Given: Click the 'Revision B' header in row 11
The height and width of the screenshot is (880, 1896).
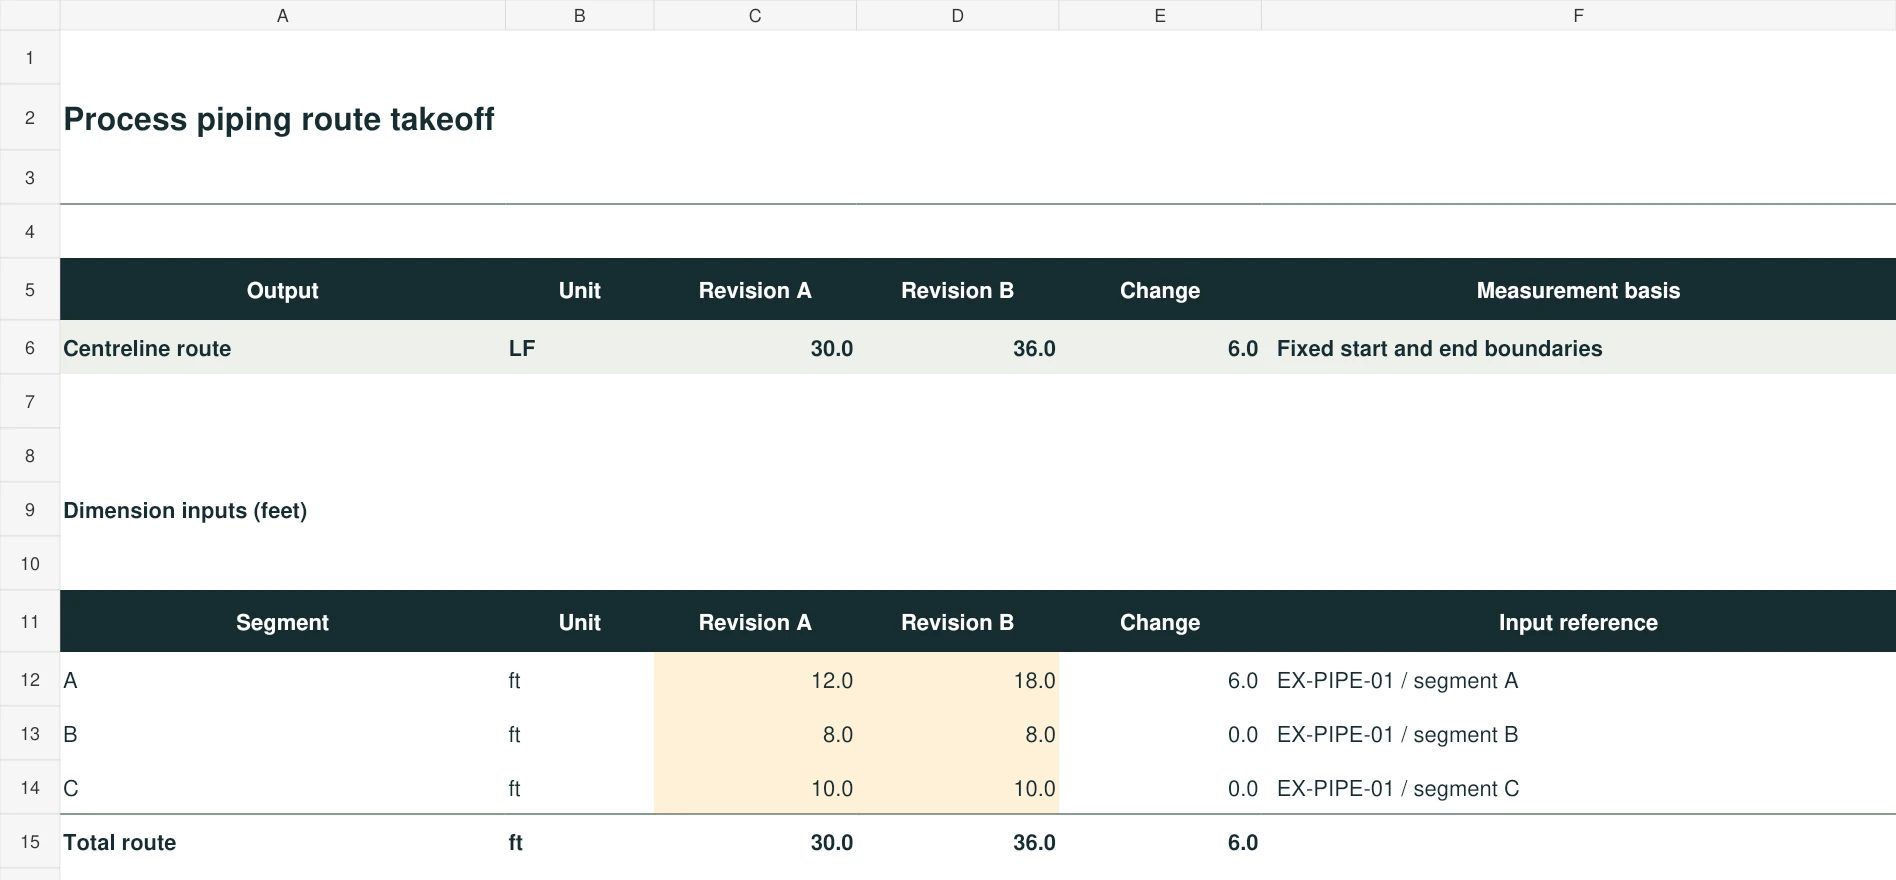Looking at the screenshot, I should coord(958,622).
